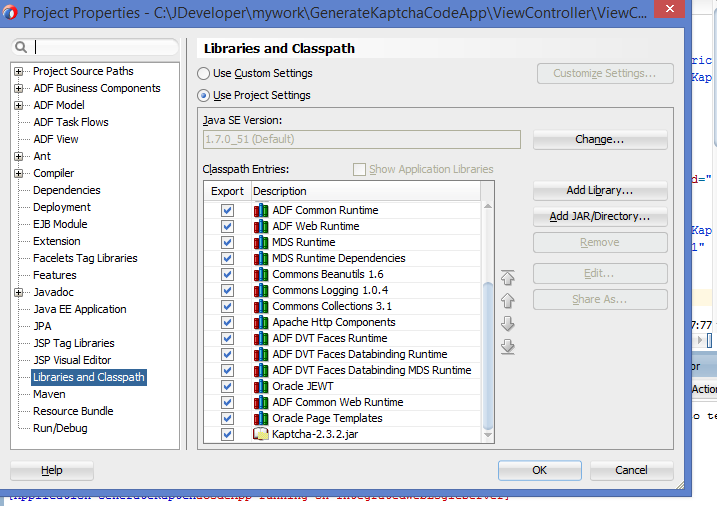Toggle export checkbox for Oracle JEWT
Image resolution: width=717 pixels, height=506 pixels.
coord(227,386)
